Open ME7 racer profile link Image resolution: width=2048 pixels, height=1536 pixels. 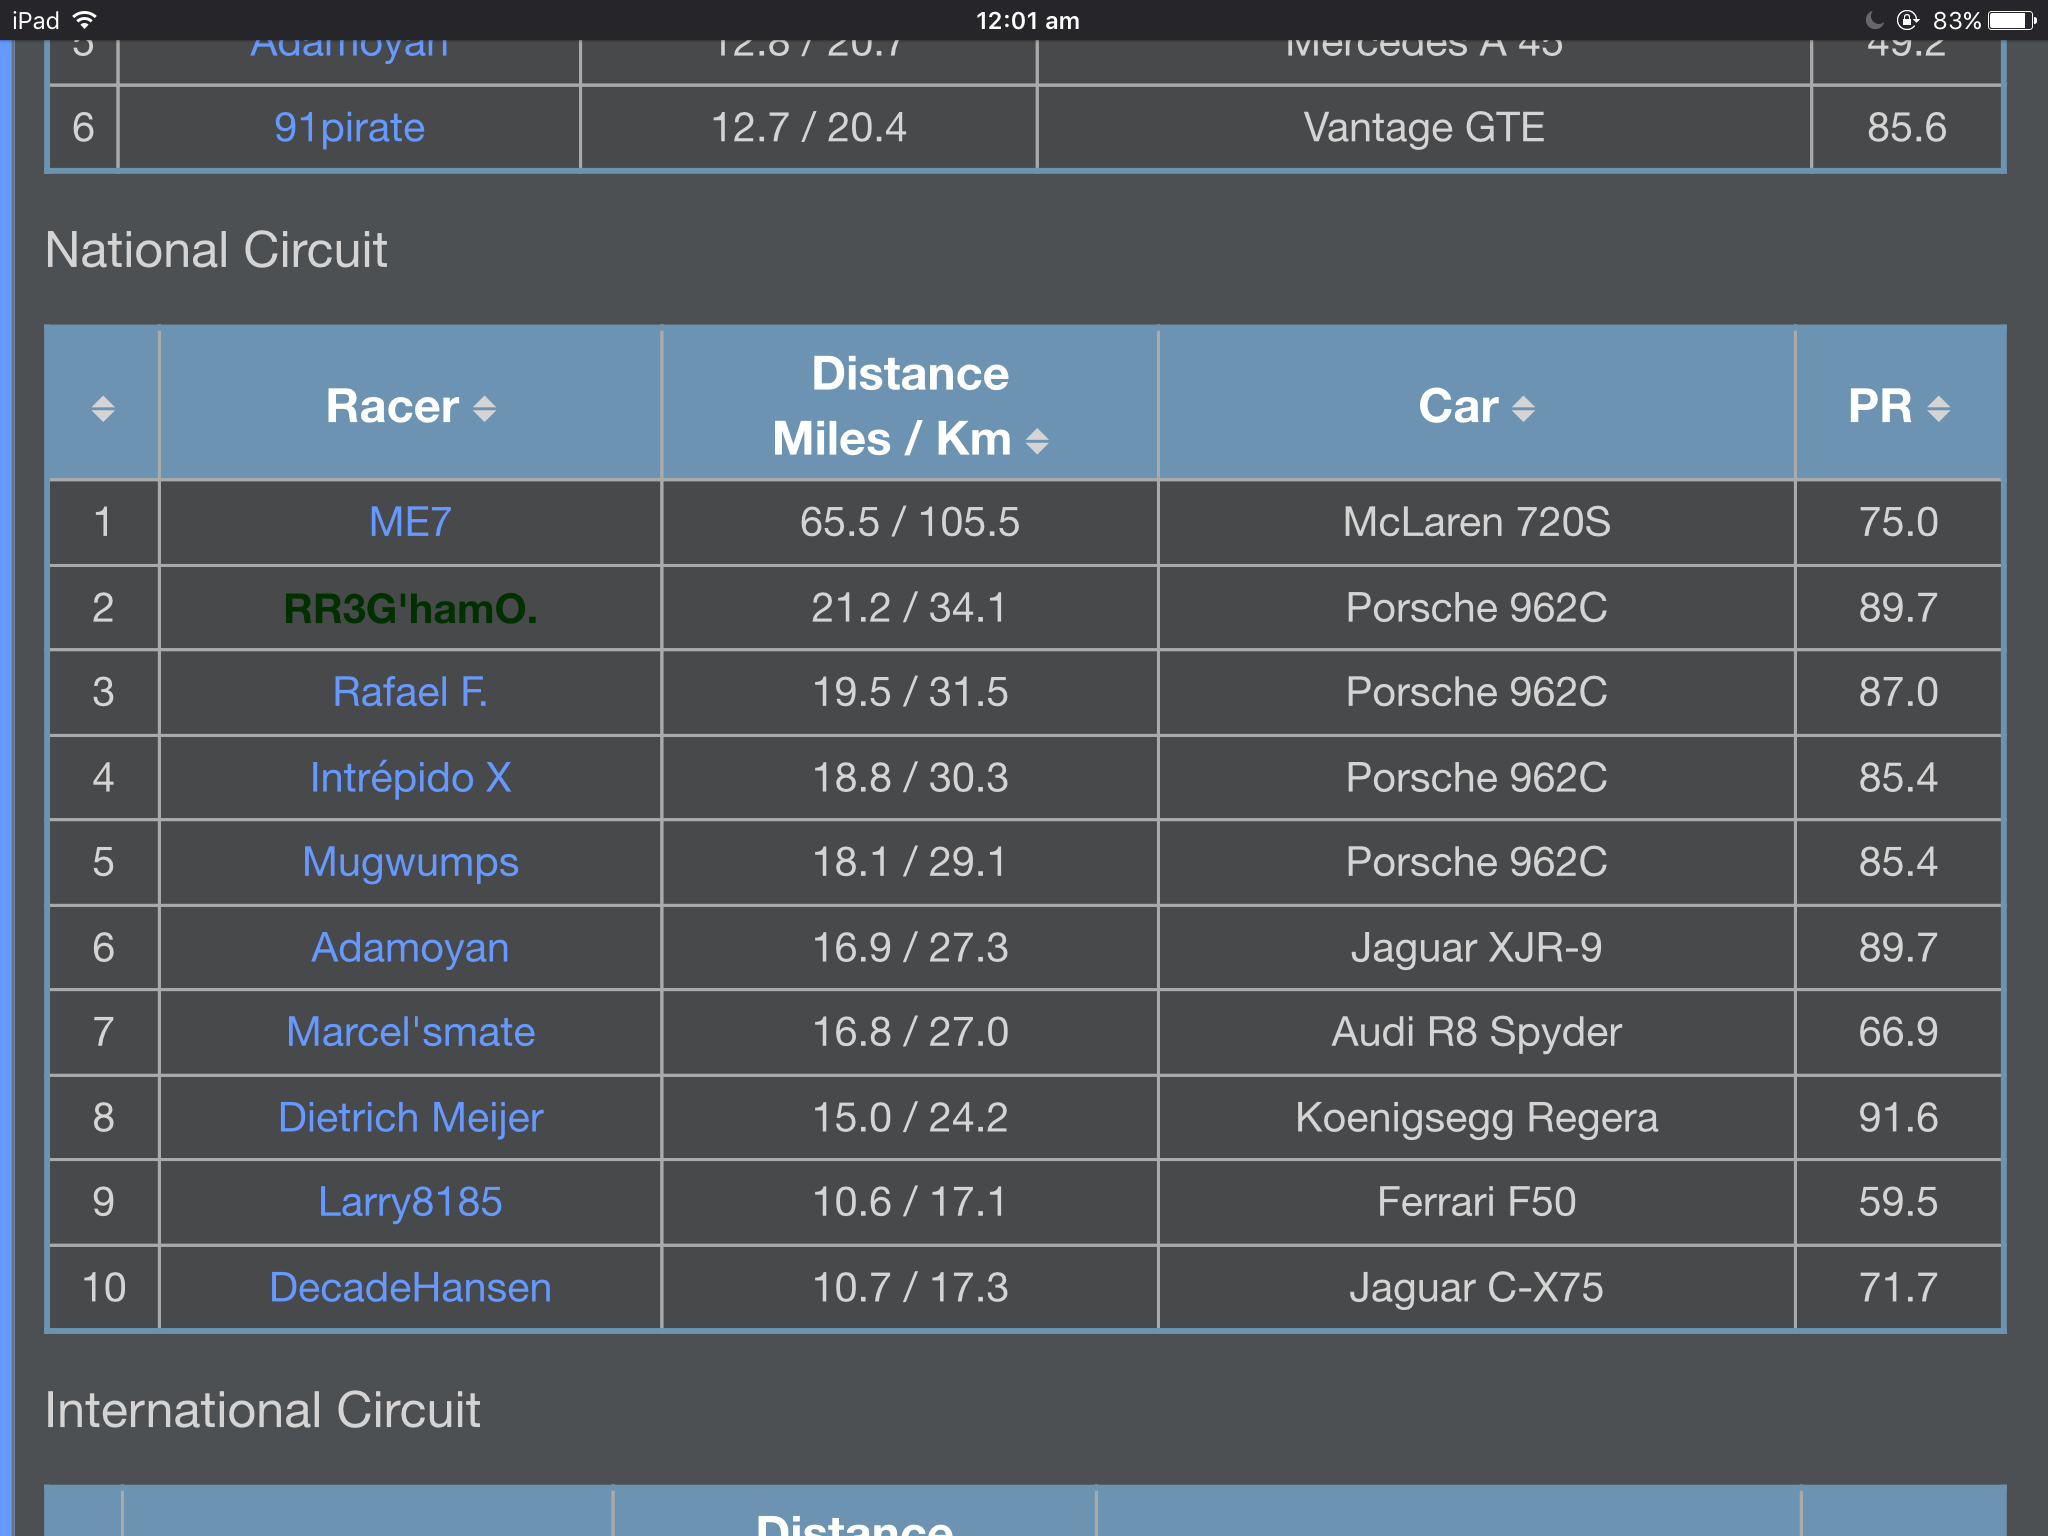click(x=410, y=522)
